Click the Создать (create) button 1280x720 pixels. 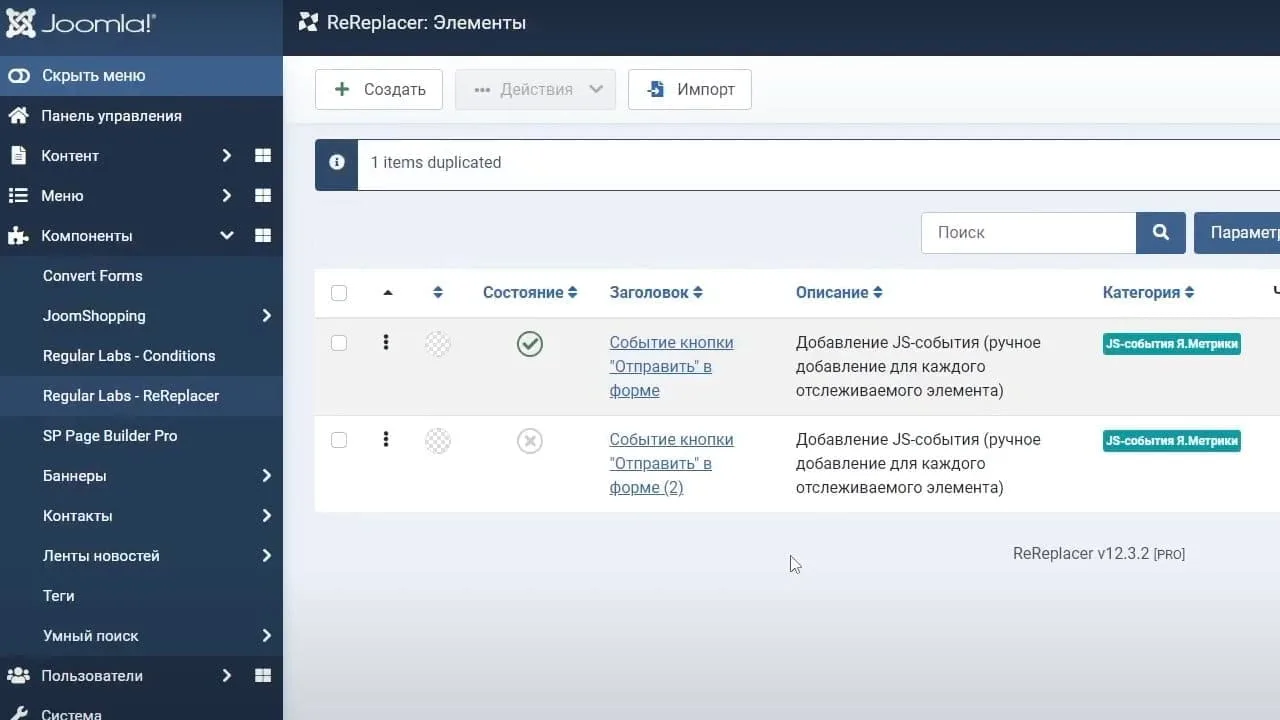(x=379, y=90)
